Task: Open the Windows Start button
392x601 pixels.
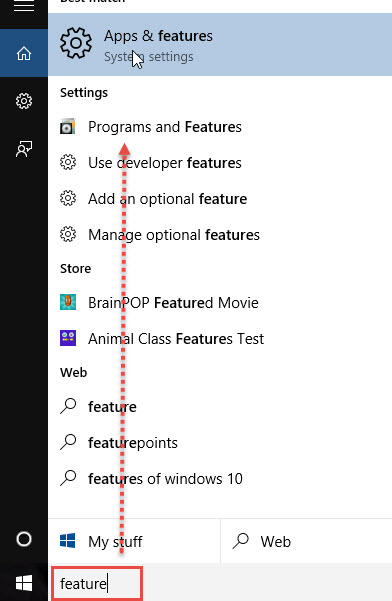Action: coord(24,583)
